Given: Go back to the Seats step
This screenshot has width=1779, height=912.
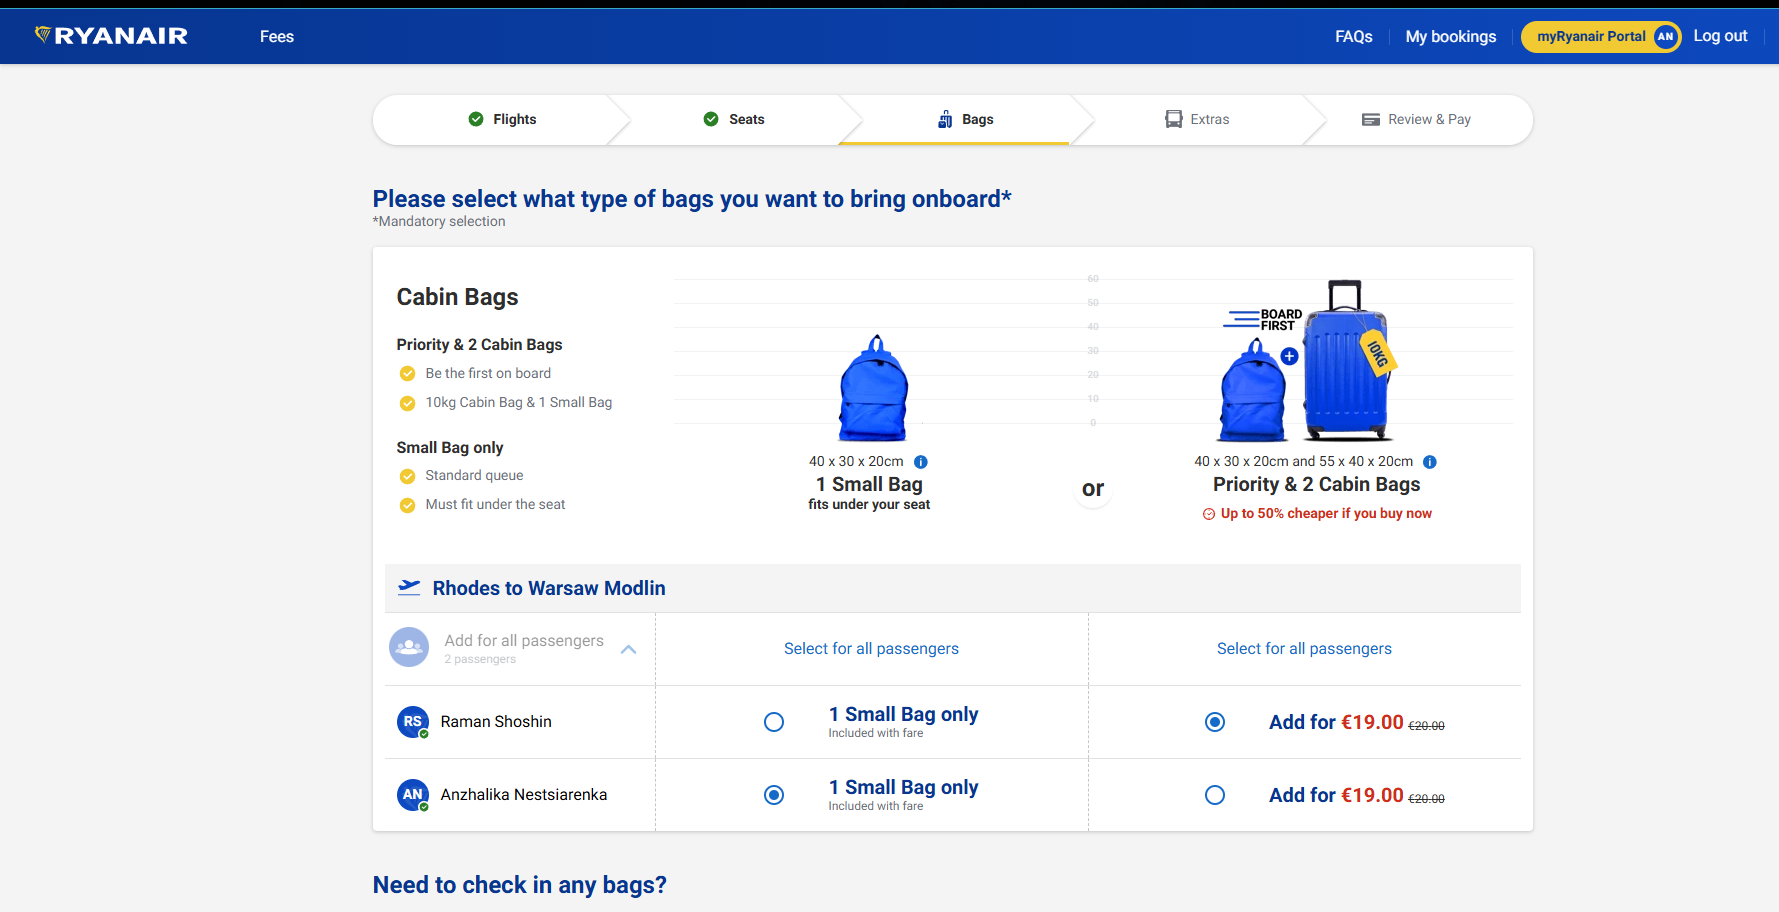Looking at the screenshot, I should coord(734,119).
